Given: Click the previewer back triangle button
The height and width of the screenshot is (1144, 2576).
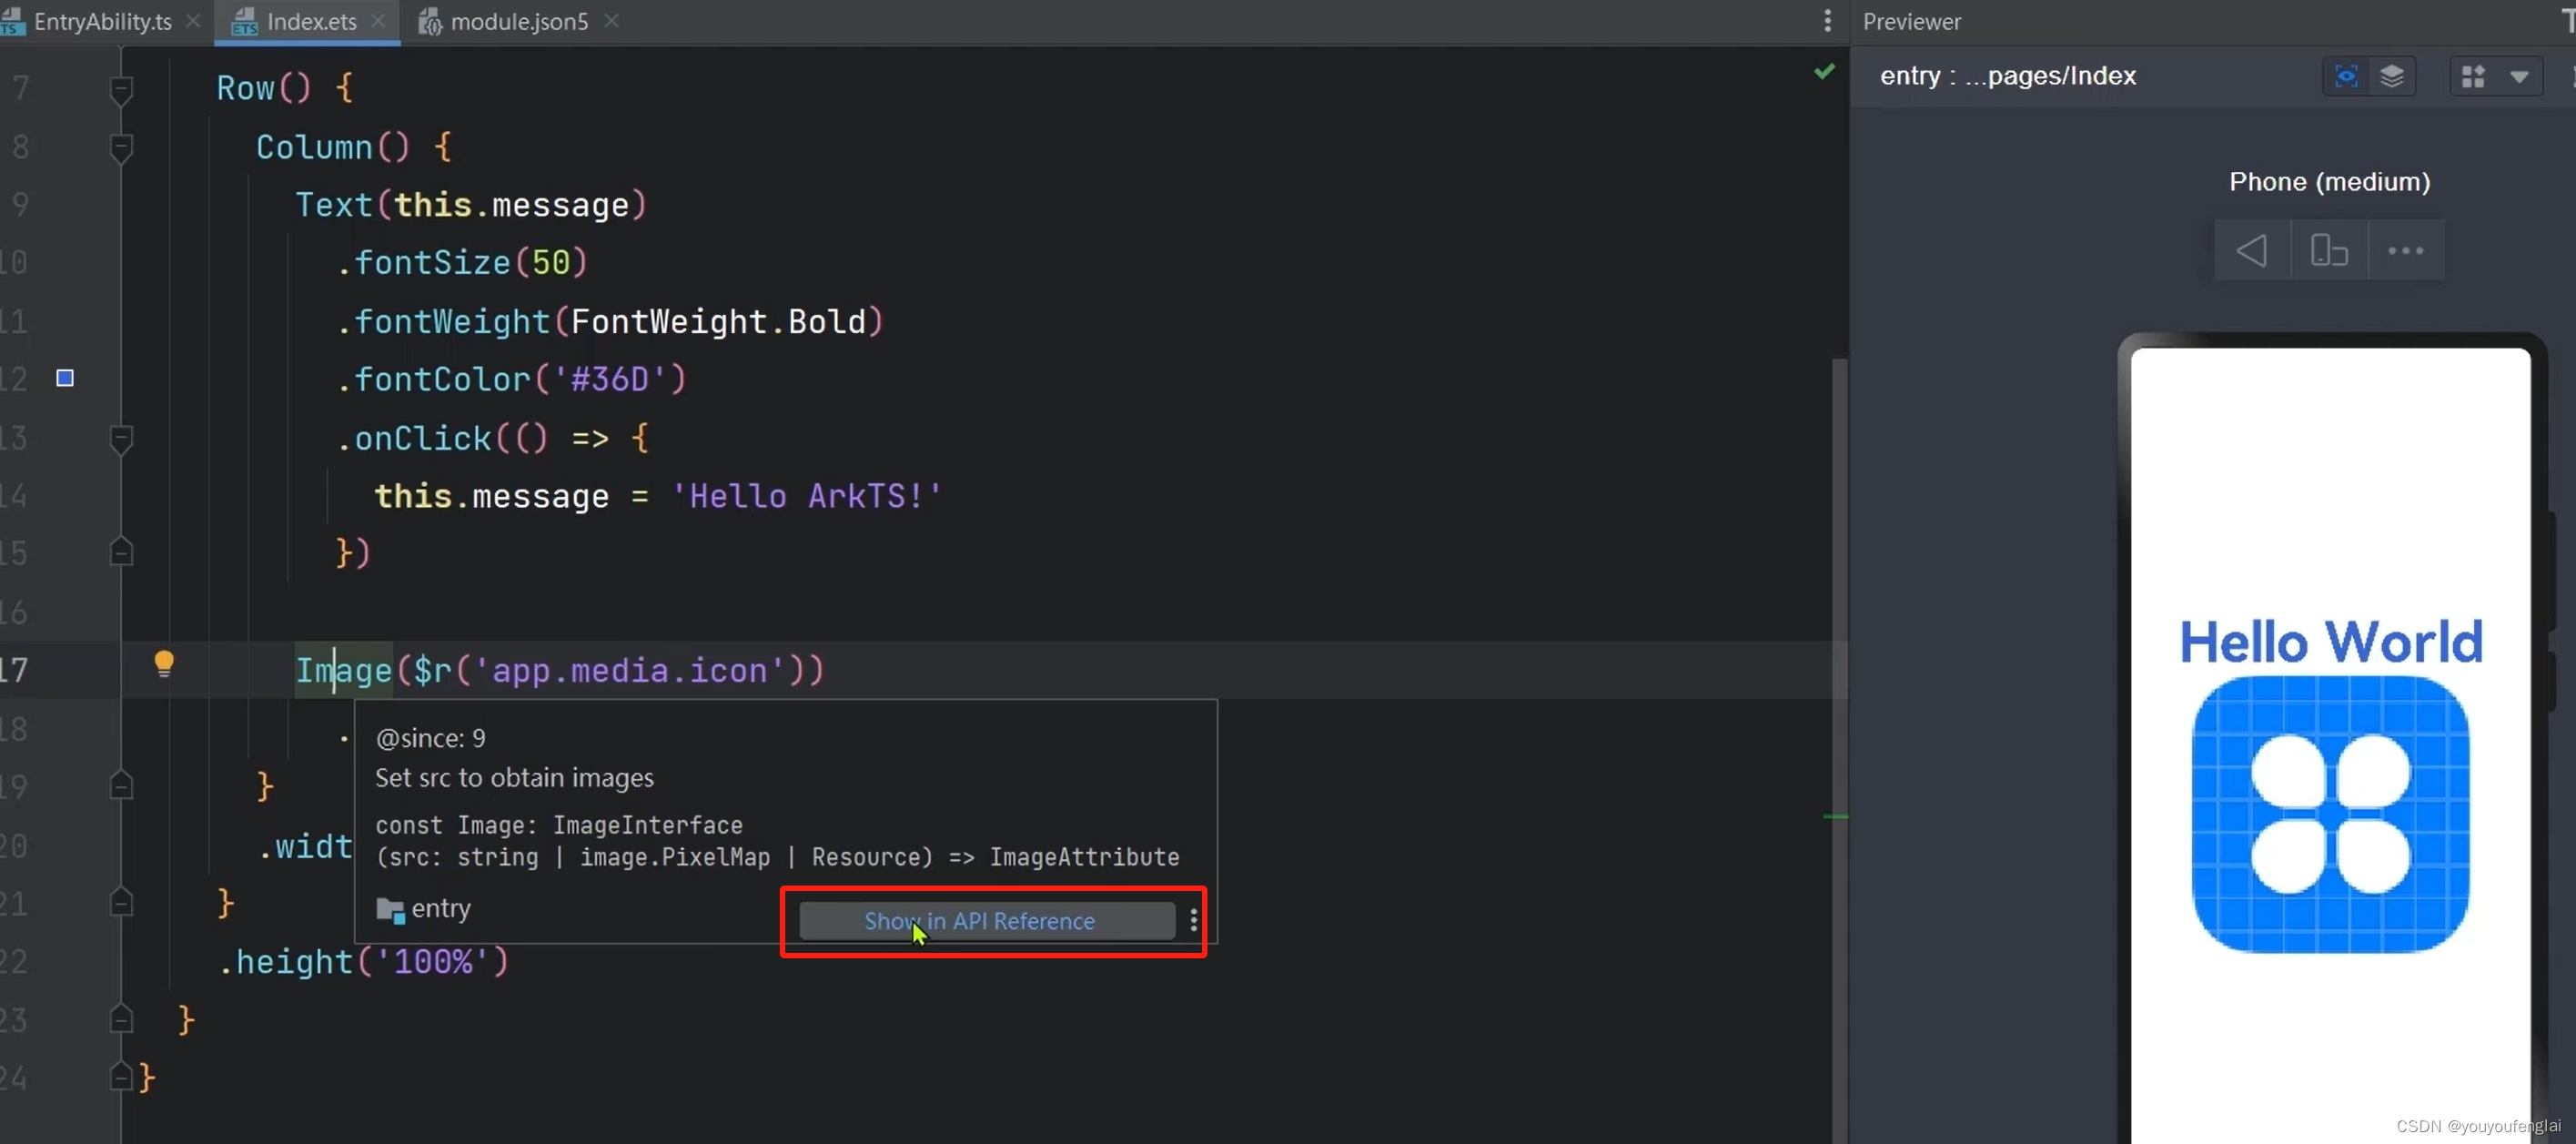Looking at the screenshot, I should pyautogui.click(x=2252, y=250).
